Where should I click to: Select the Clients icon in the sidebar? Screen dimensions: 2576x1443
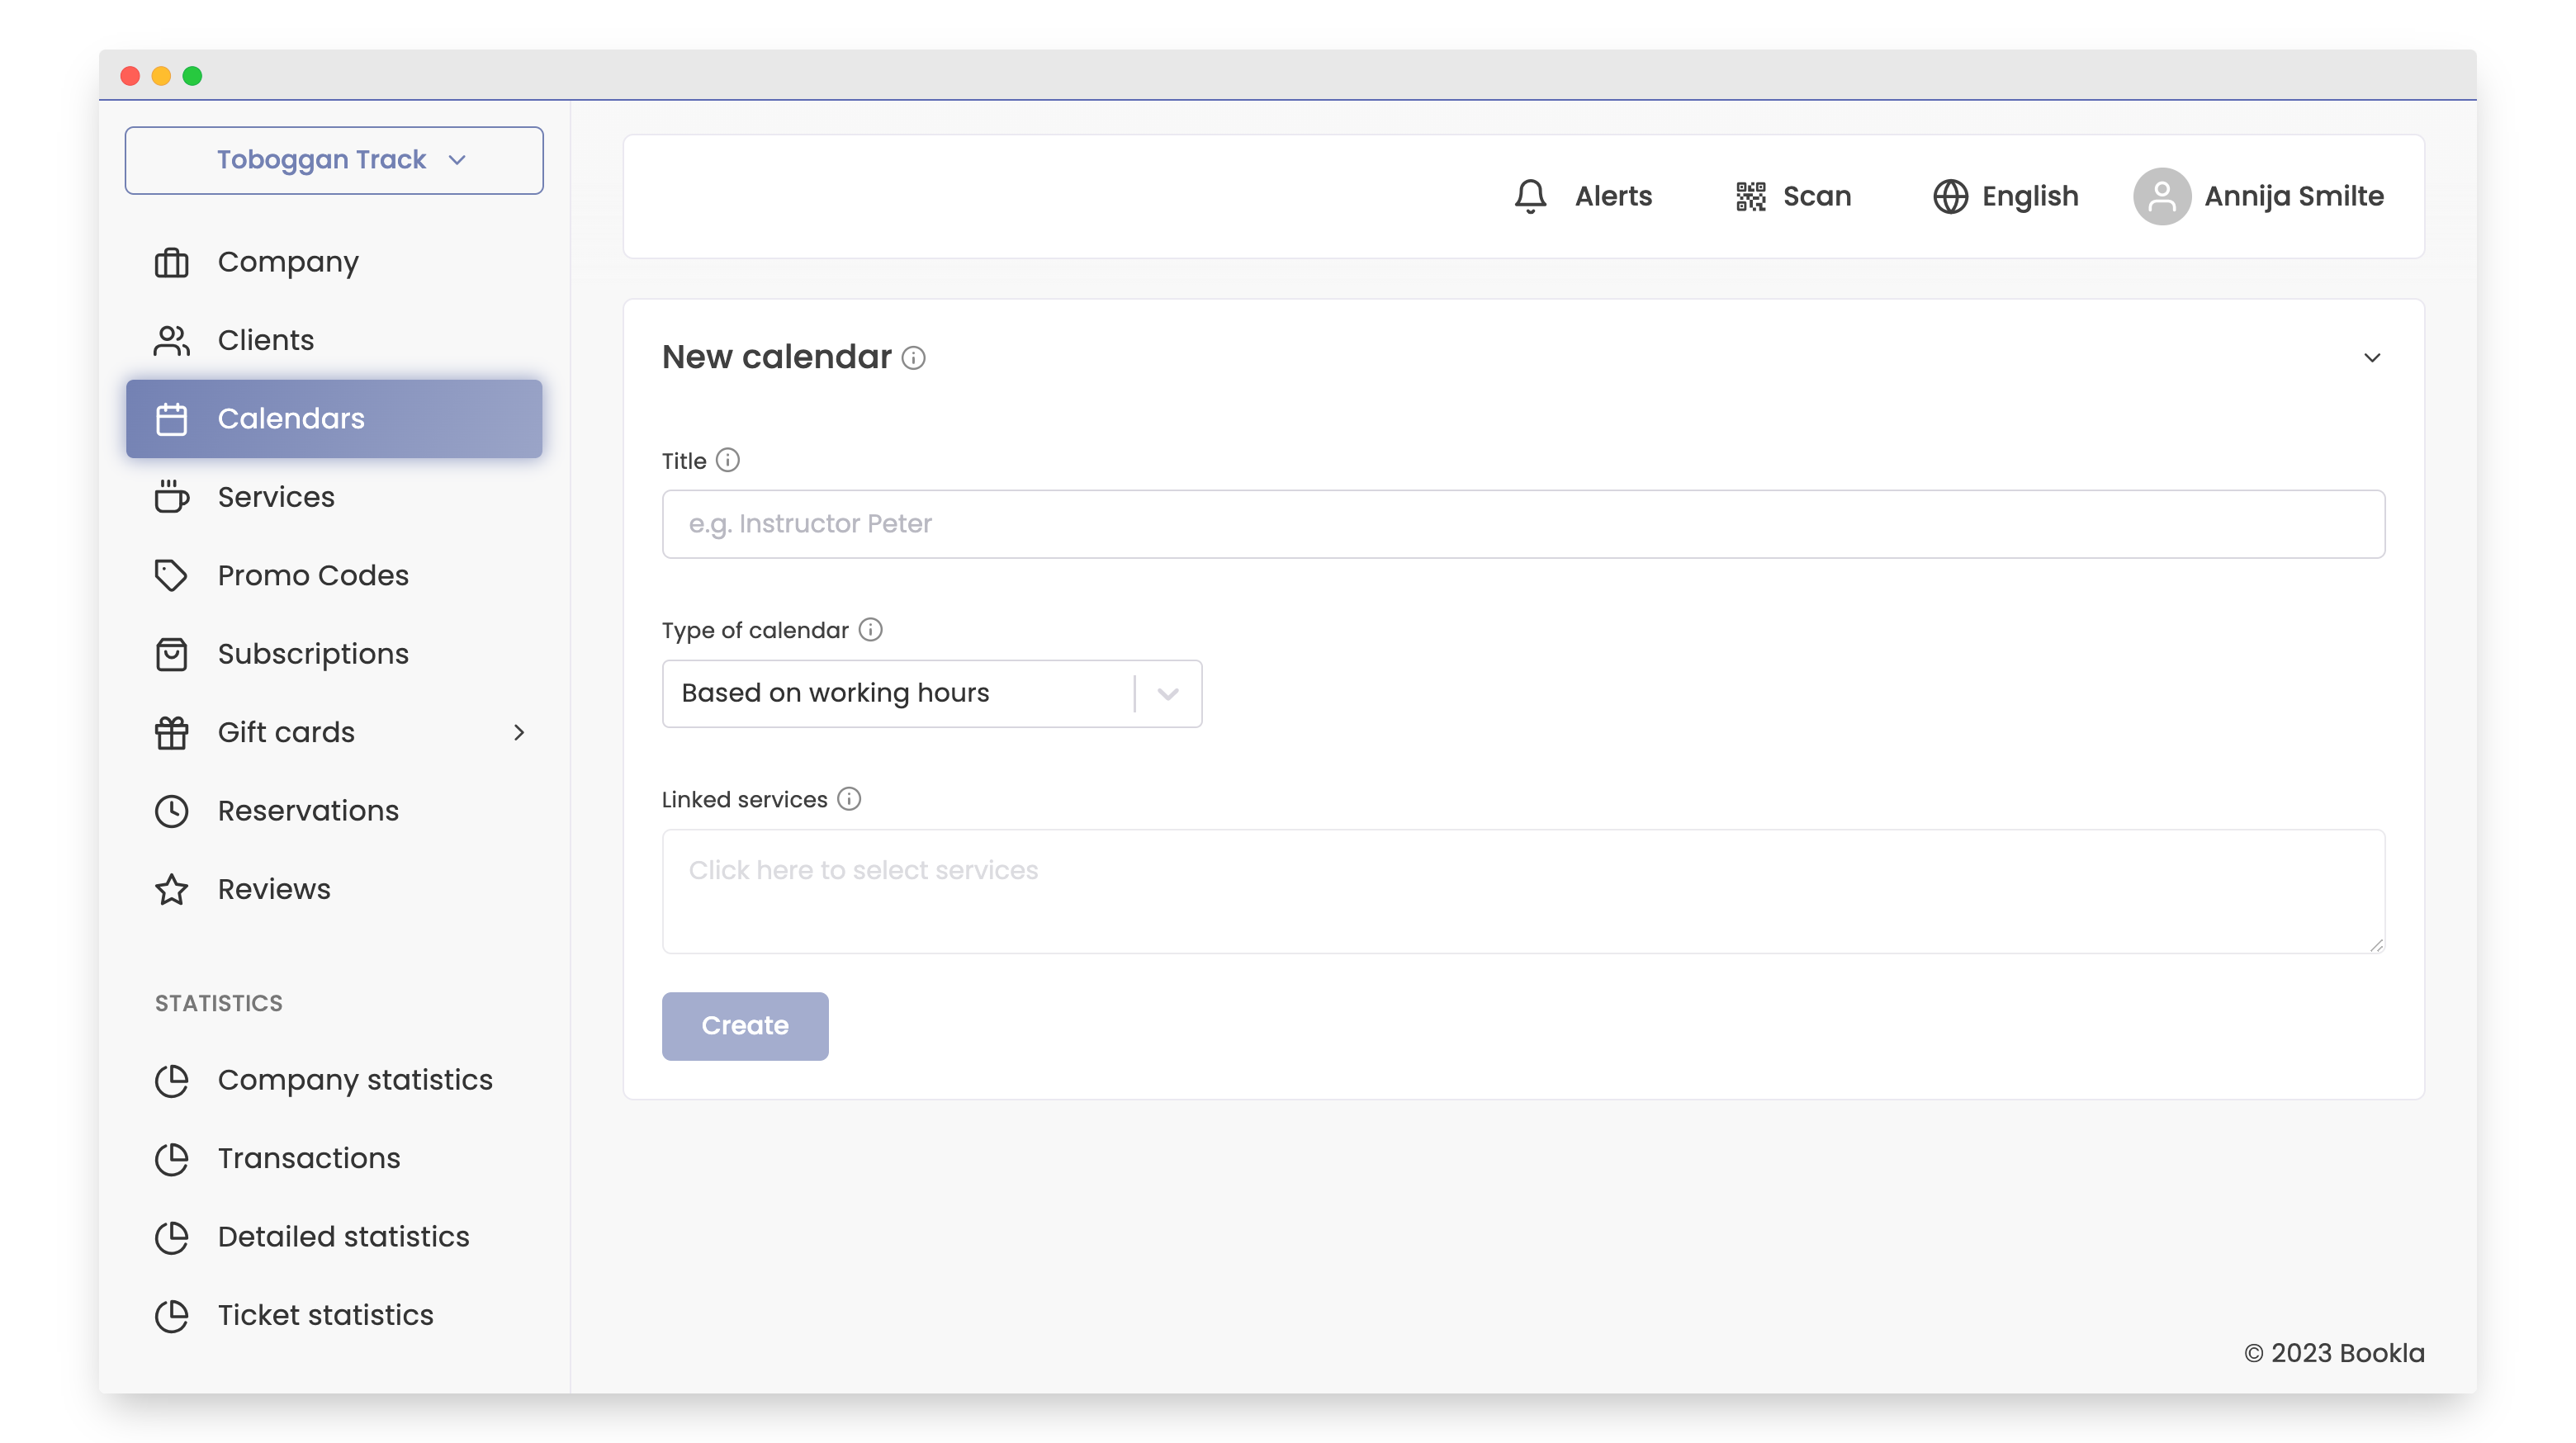click(171, 340)
